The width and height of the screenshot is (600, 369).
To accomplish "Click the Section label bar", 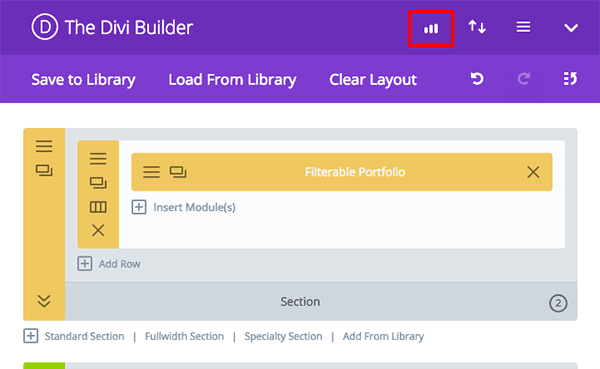I will pyautogui.click(x=321, y=302).
